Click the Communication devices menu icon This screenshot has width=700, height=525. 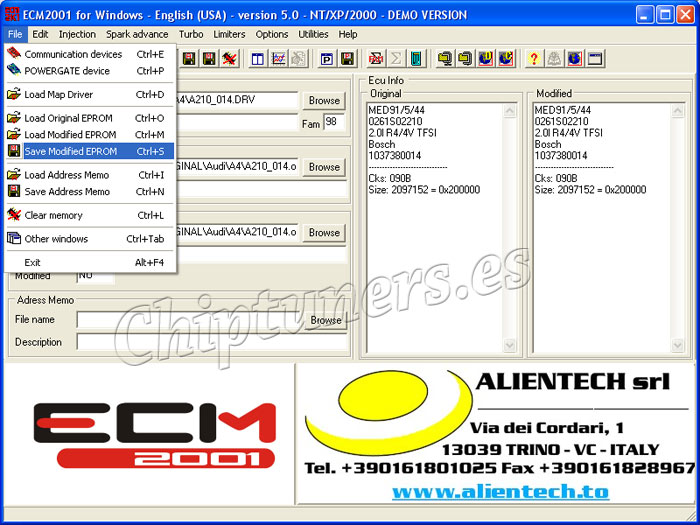(14, 54)
